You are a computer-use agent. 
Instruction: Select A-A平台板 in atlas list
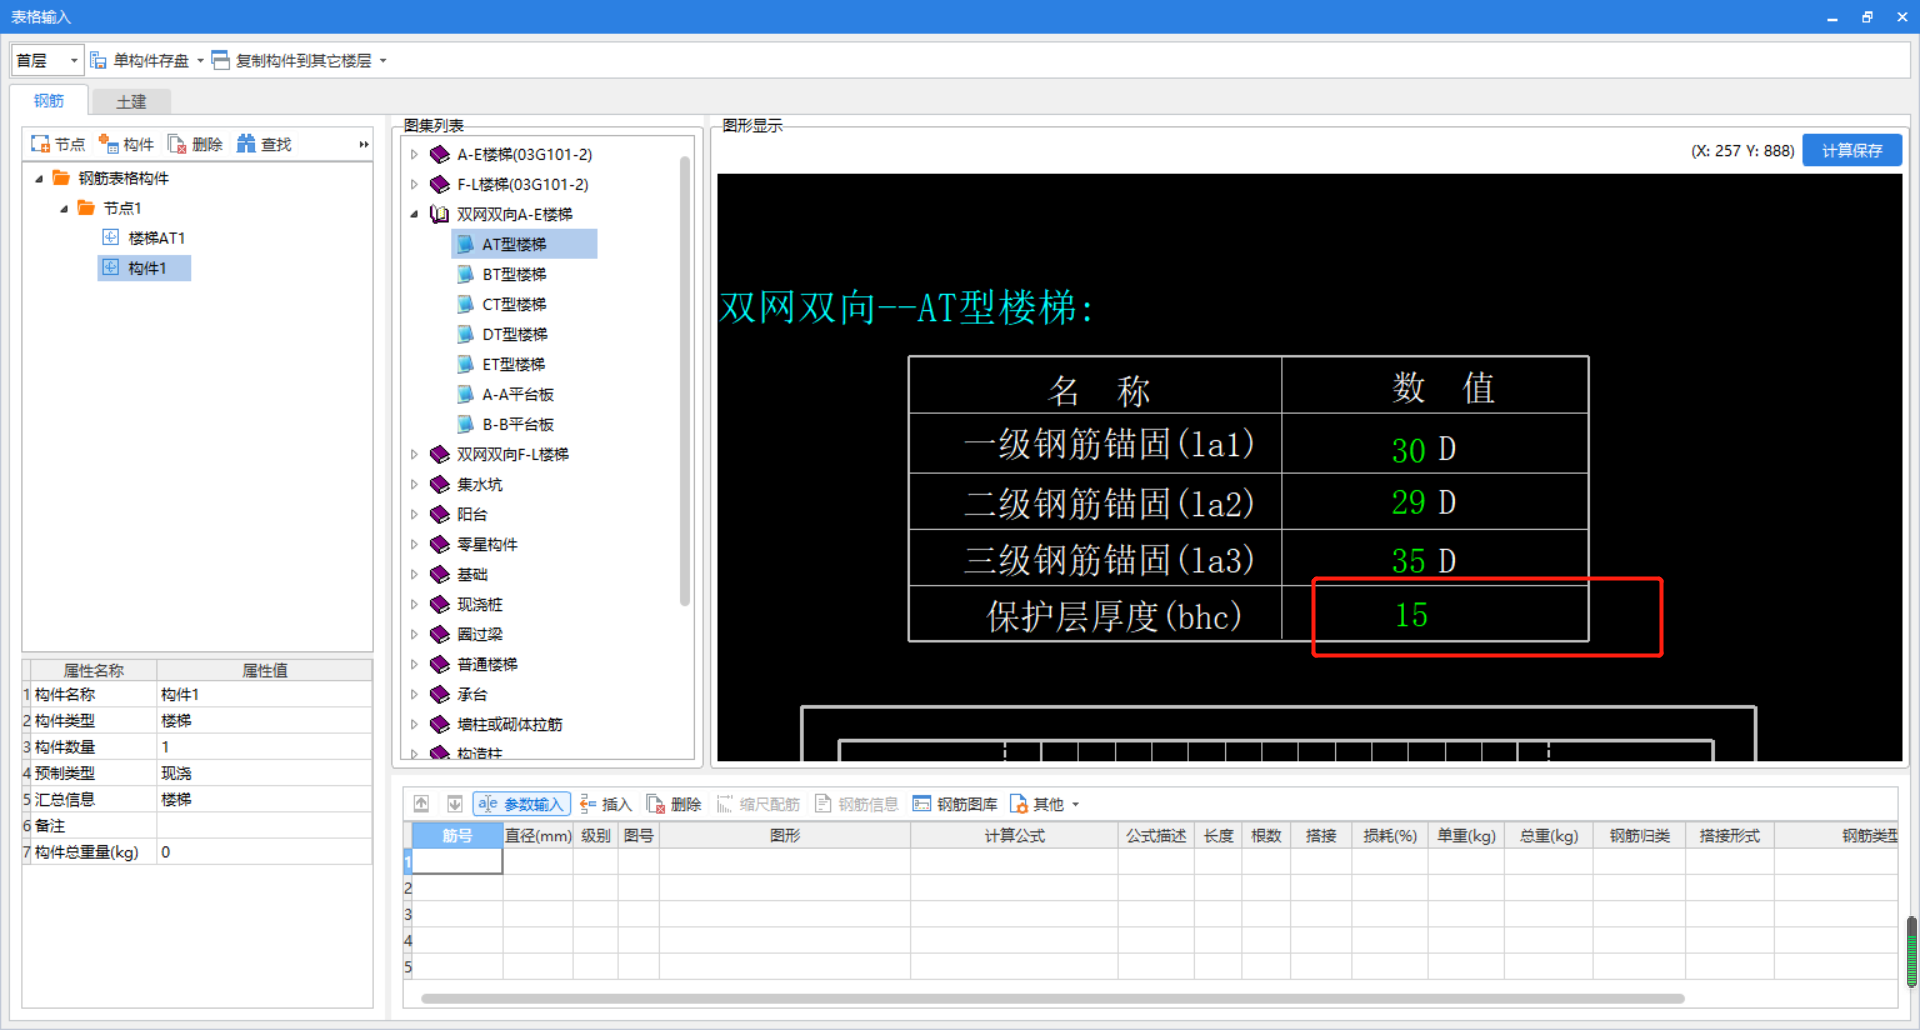(517, 394)
